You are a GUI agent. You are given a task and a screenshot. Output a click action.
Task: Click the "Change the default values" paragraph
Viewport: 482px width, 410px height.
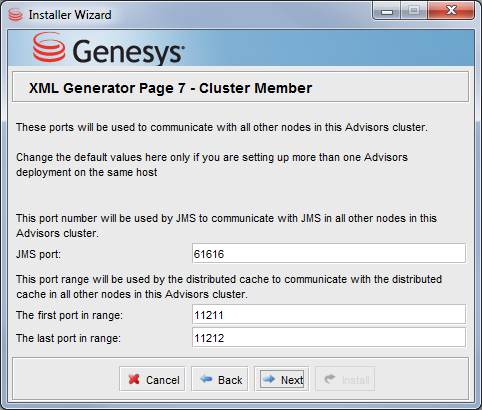click(212, 165)
